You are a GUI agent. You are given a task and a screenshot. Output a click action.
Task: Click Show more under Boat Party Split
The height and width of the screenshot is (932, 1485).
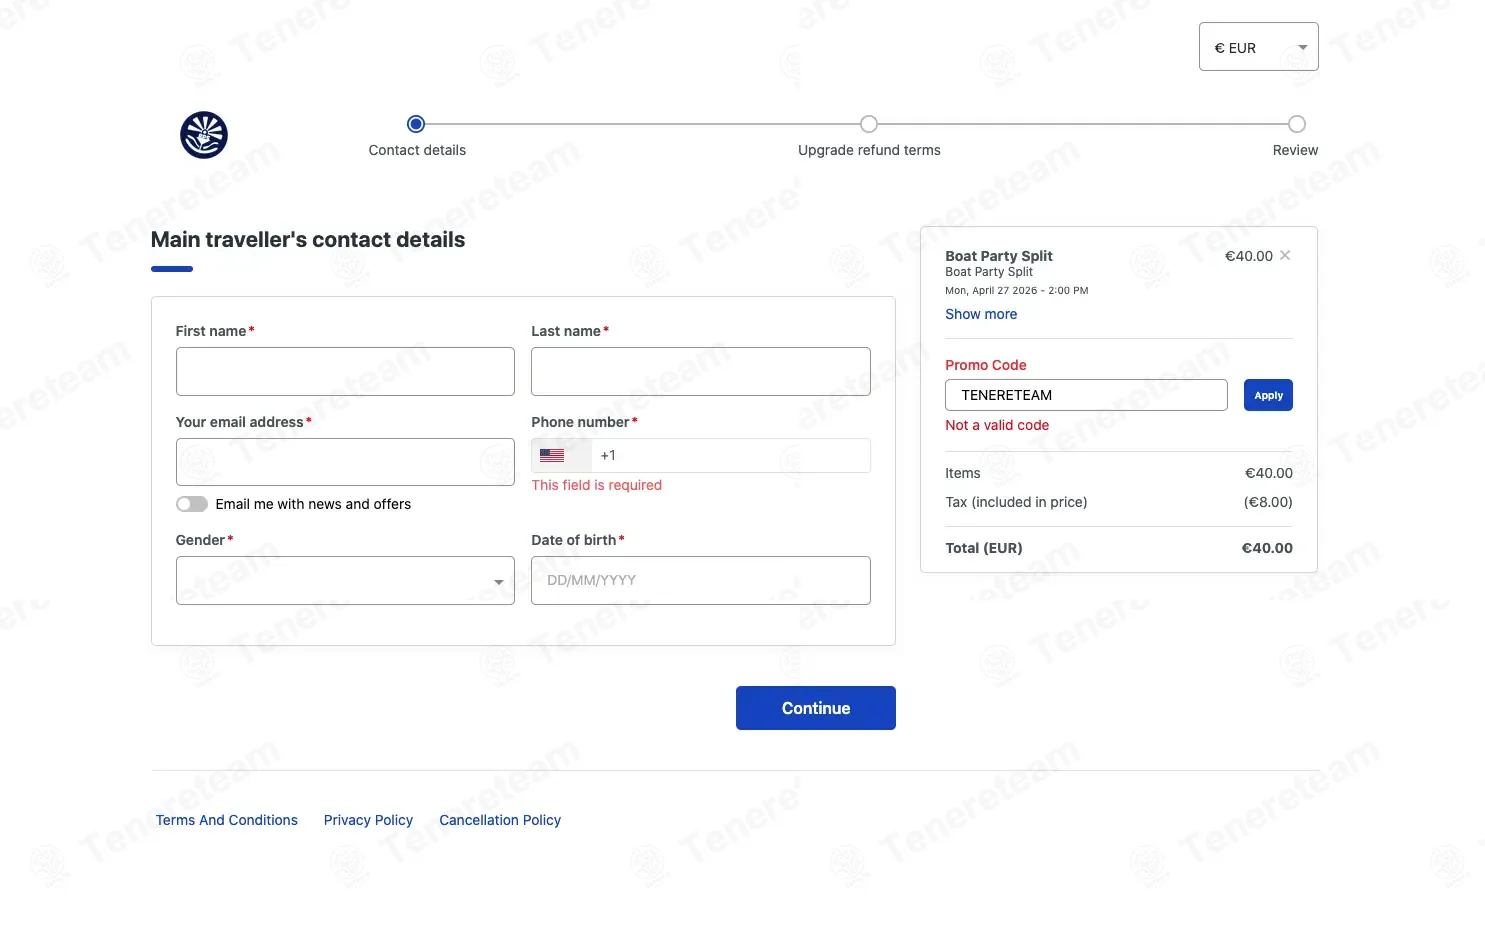click(981, 314)
